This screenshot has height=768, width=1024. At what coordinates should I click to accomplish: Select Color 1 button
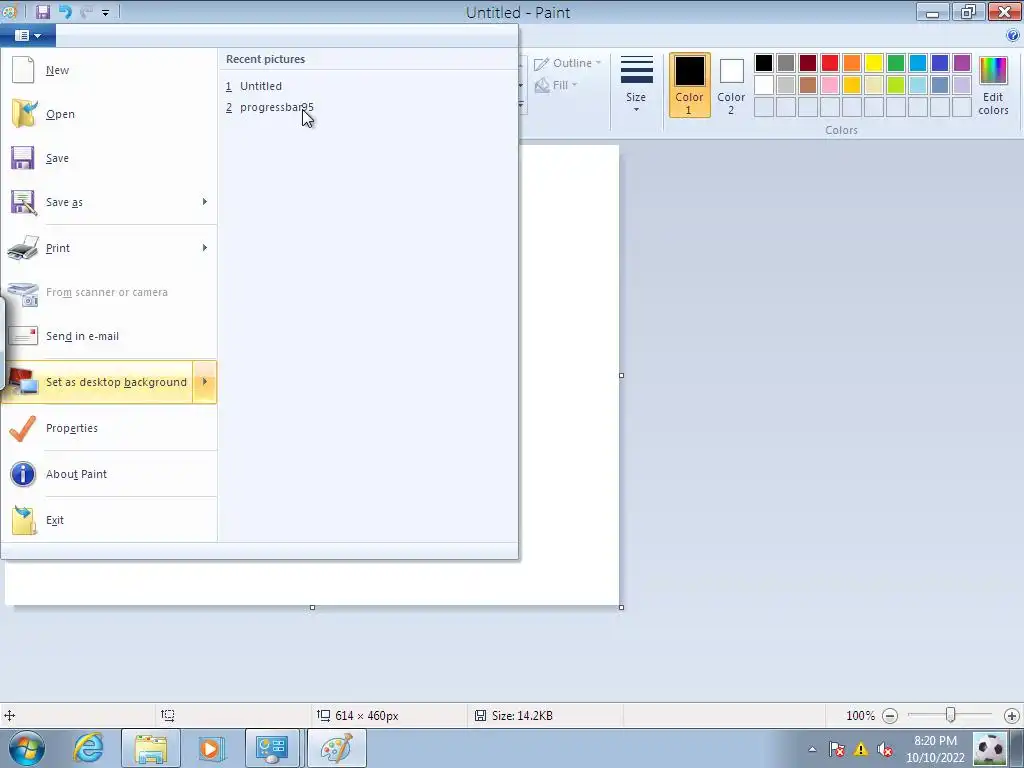689,86
